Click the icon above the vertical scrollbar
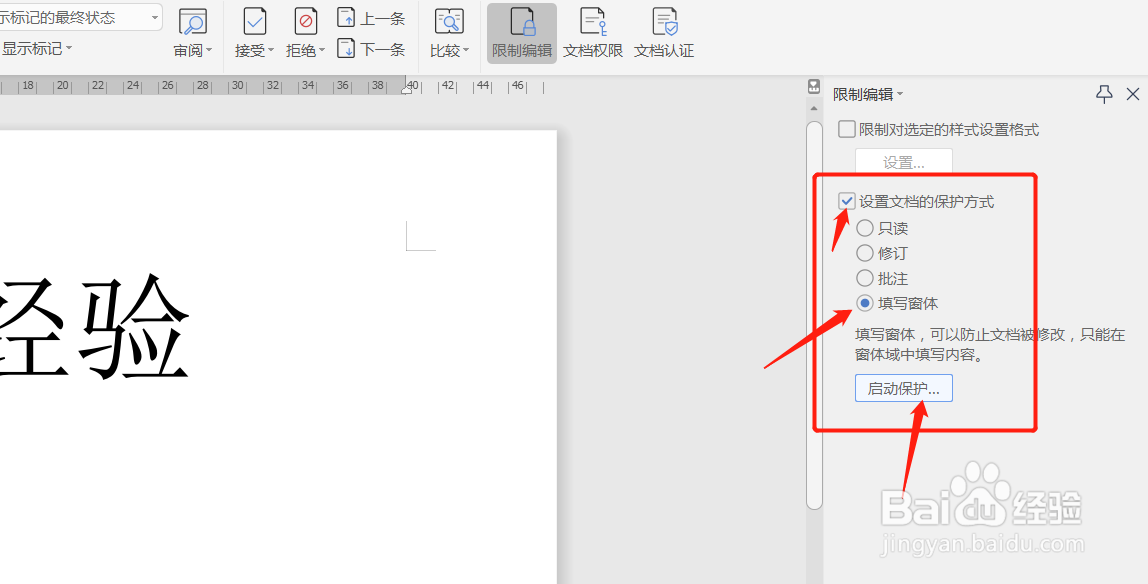The height and width of the screenshot is (584, 1148). click(x=814, y=86)
